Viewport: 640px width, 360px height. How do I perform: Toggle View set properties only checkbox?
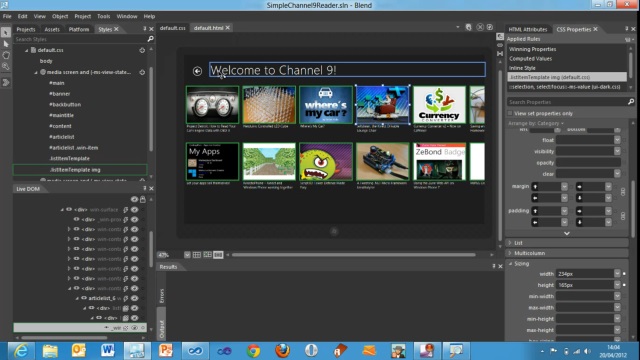click(510, 113)
